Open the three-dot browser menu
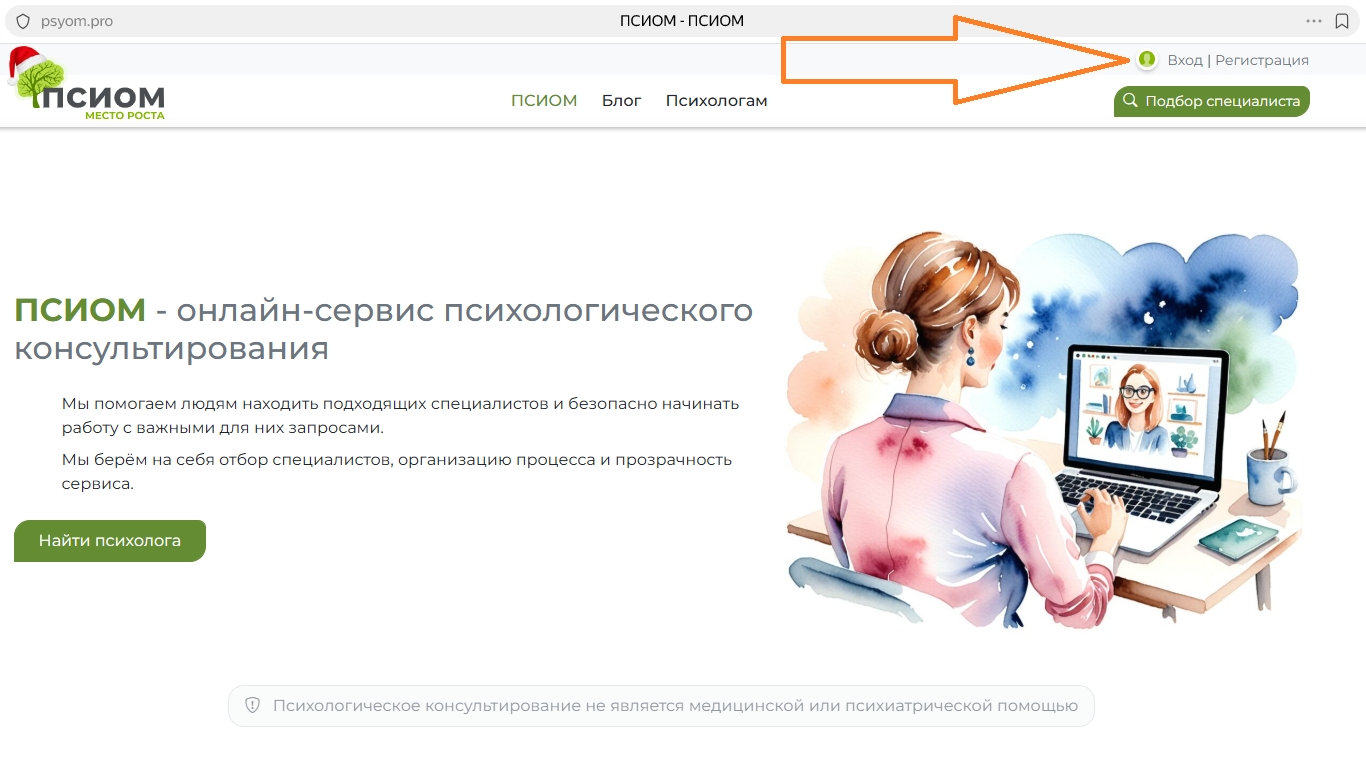The width and height of the screenshot is (1366, 762). tap(1313, 21)
